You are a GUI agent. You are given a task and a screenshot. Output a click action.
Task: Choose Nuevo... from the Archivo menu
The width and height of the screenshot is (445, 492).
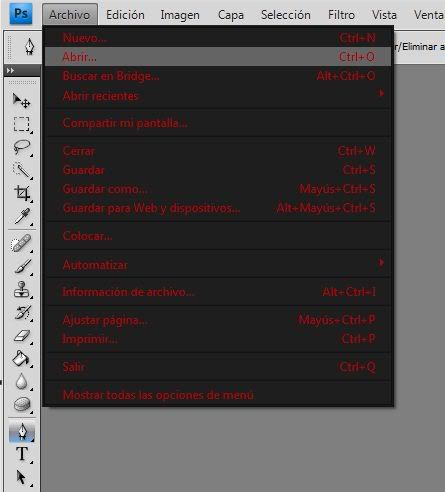[218, 38]
